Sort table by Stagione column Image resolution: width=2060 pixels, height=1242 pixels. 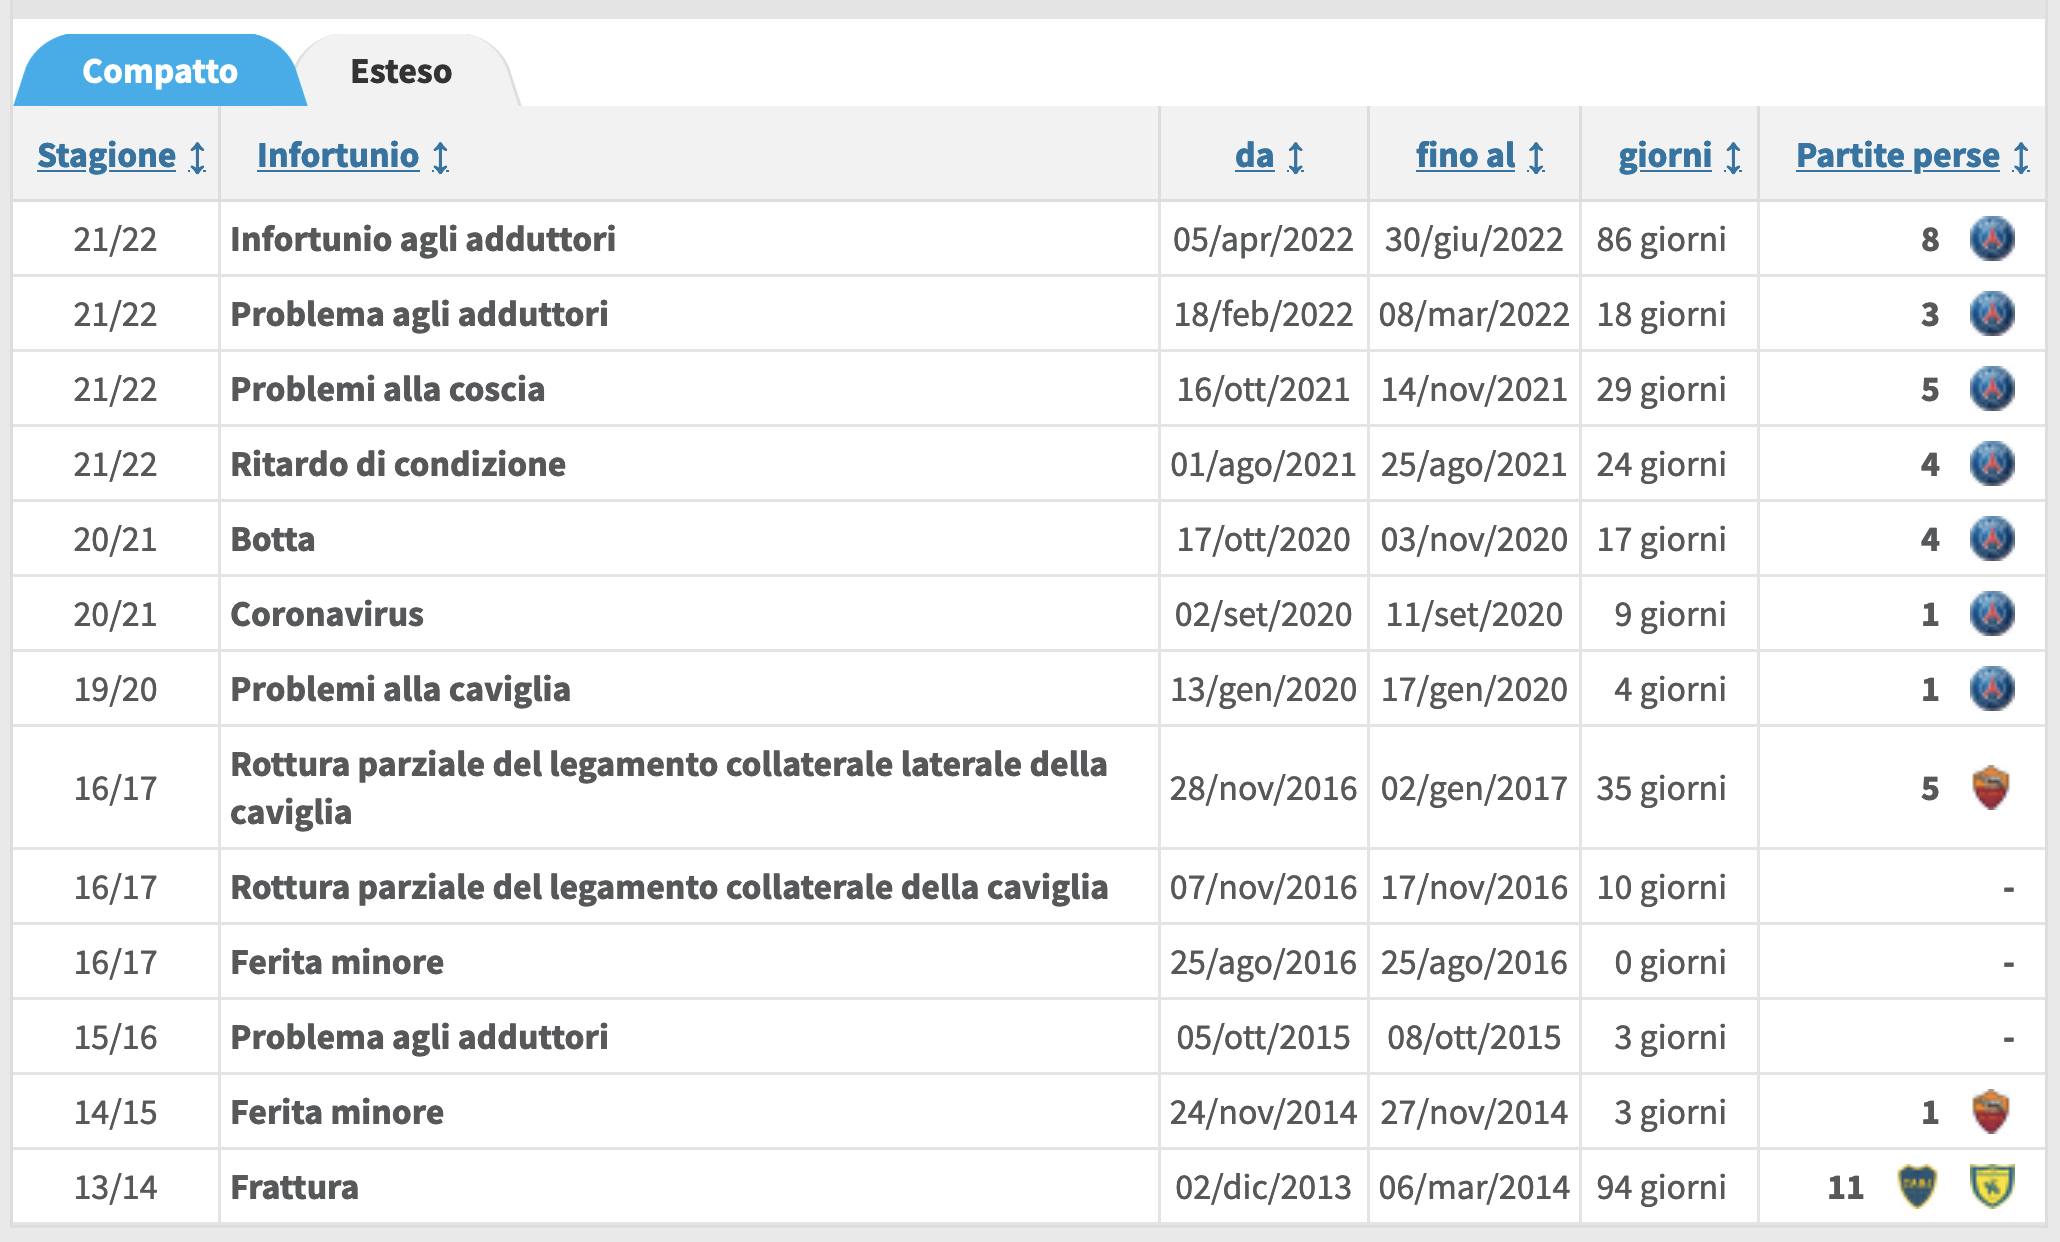pyautogui.click(x=107, y=156)
